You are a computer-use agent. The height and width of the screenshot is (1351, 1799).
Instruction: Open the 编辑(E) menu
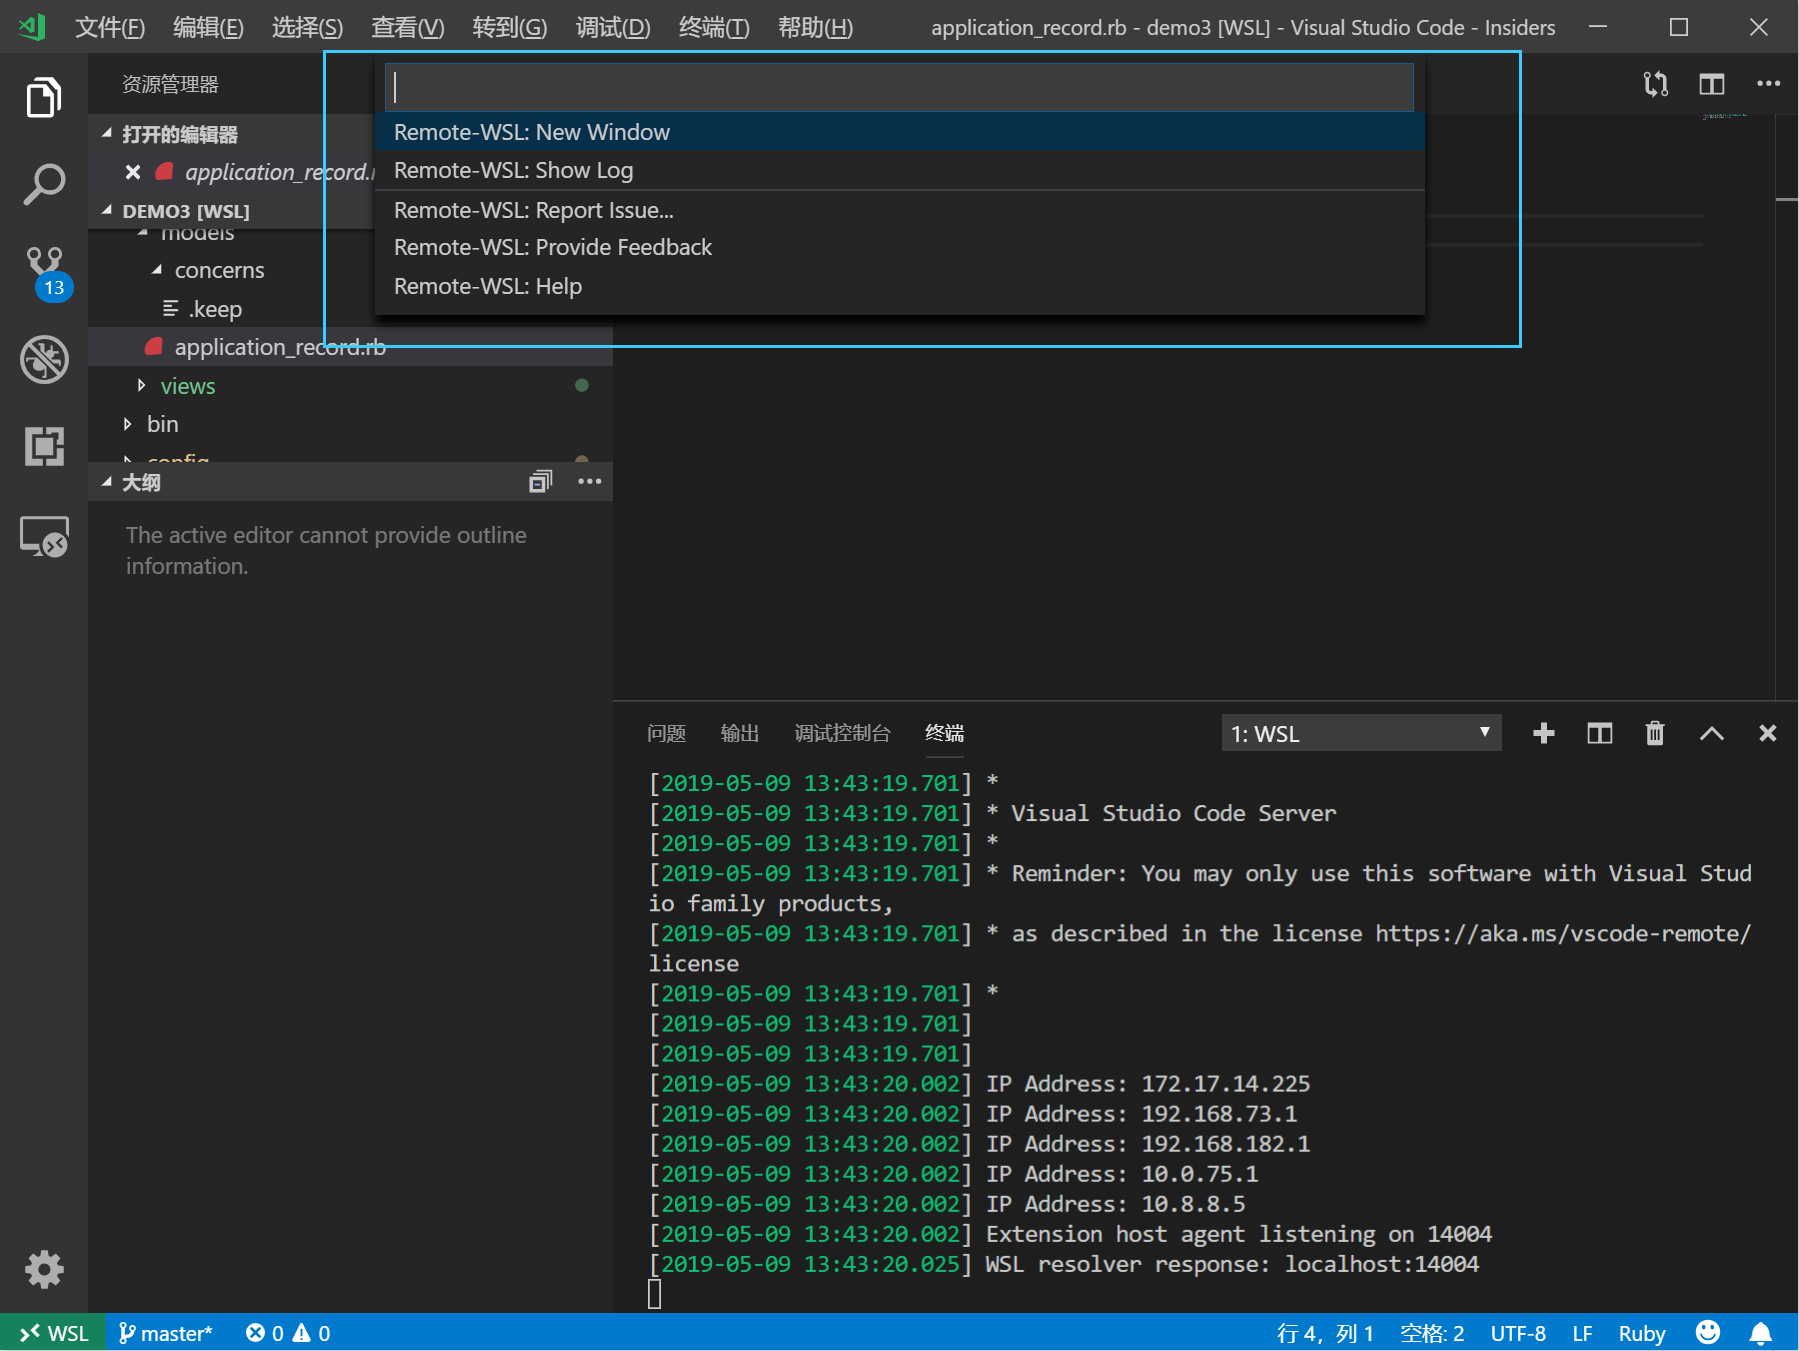(x=208, y=27)
